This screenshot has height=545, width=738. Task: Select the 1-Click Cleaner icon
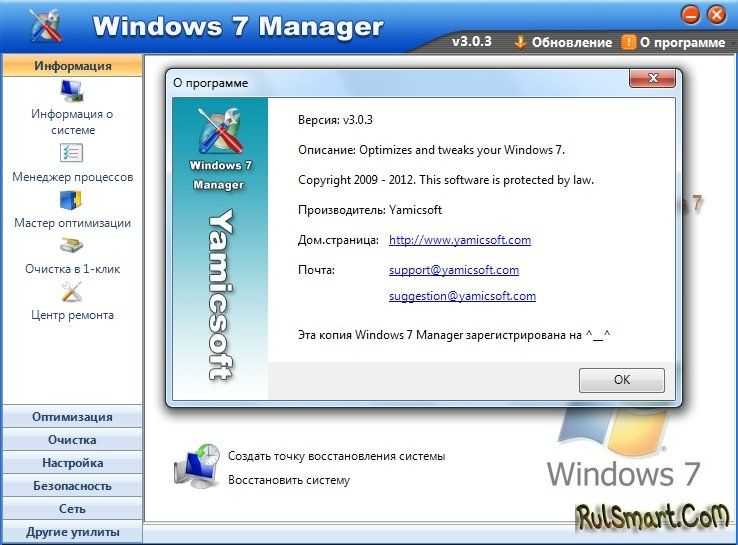(x=72, y=245)
